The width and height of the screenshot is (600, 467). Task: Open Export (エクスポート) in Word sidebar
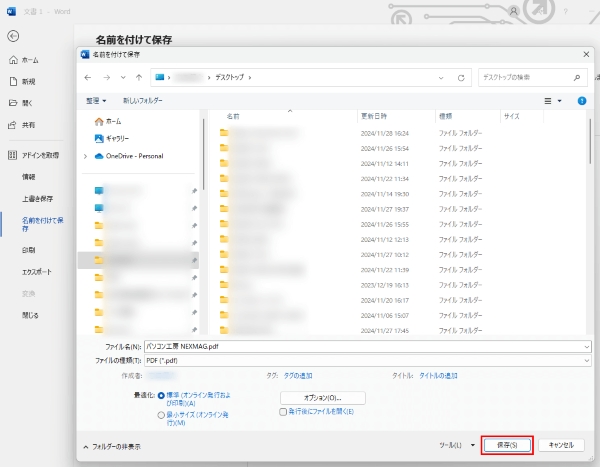pos(36,272)
